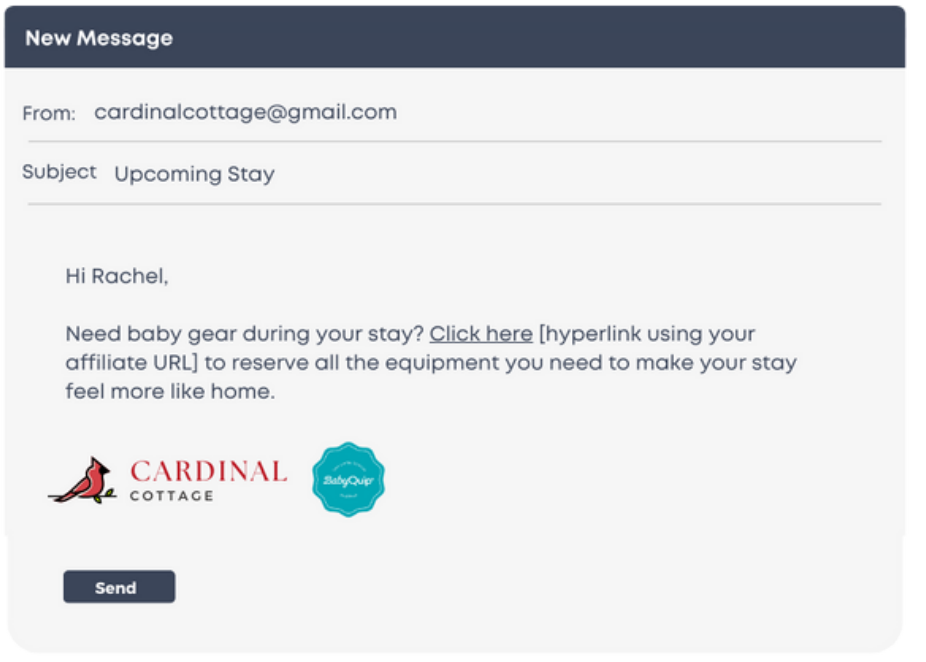Image resolution: width=926 pixels, height=662 pixels.
Task: Select the Subject field containing Upcoming Stay
Action: click(x=454, y=174)
